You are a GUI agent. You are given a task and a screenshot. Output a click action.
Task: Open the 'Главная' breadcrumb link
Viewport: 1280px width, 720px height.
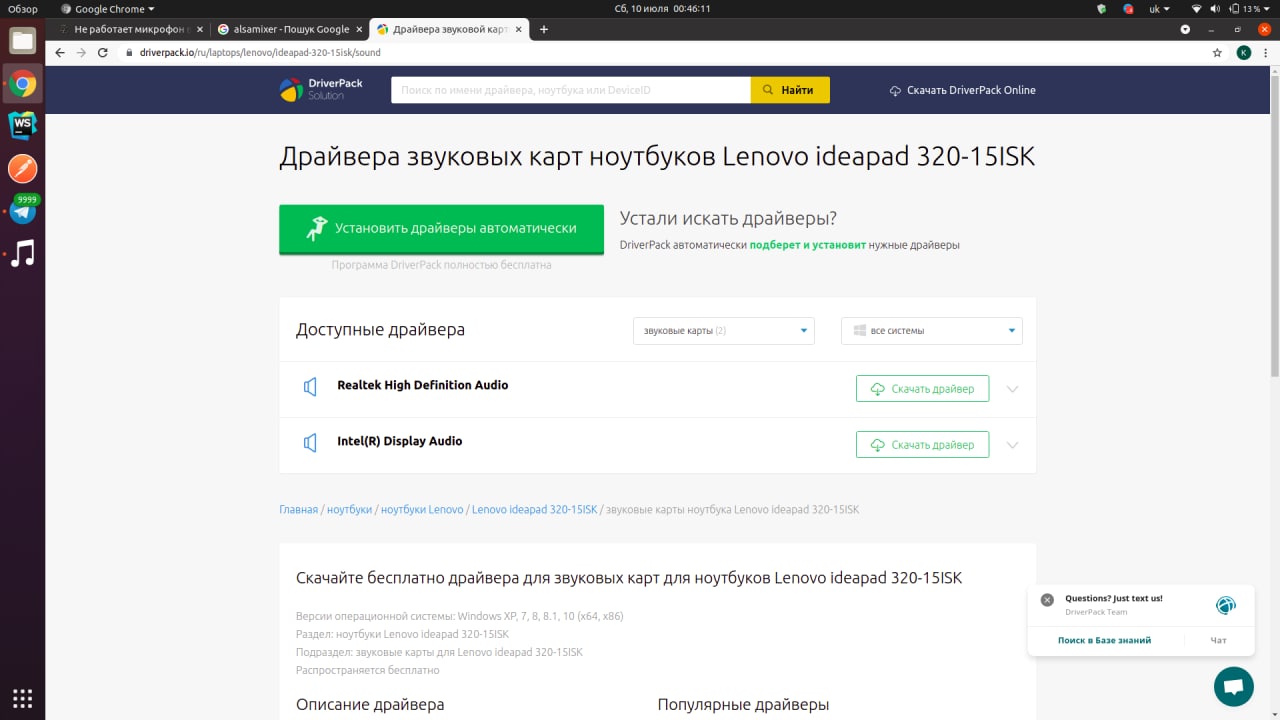(x=298, y=509)
